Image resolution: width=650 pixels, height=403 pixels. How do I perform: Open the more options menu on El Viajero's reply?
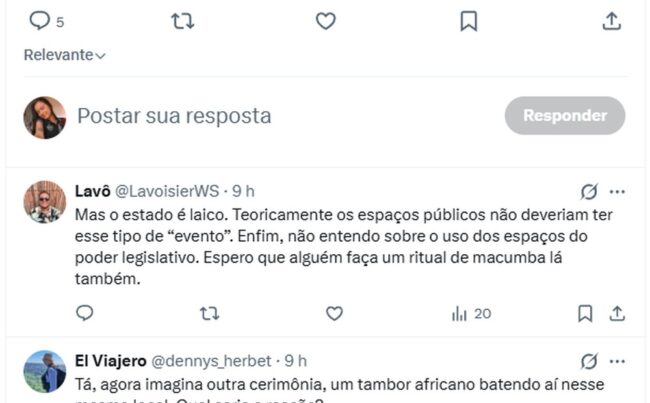(617, 361)
